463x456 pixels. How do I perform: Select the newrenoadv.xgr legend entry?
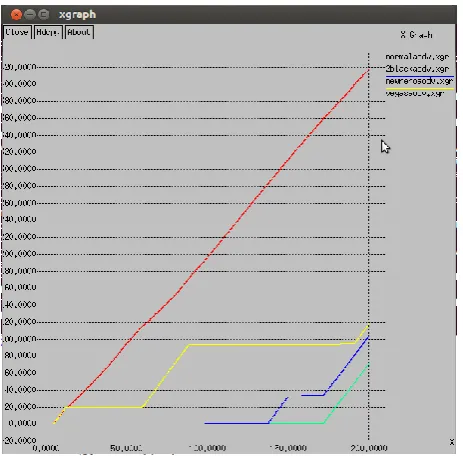tap(419, 81)
